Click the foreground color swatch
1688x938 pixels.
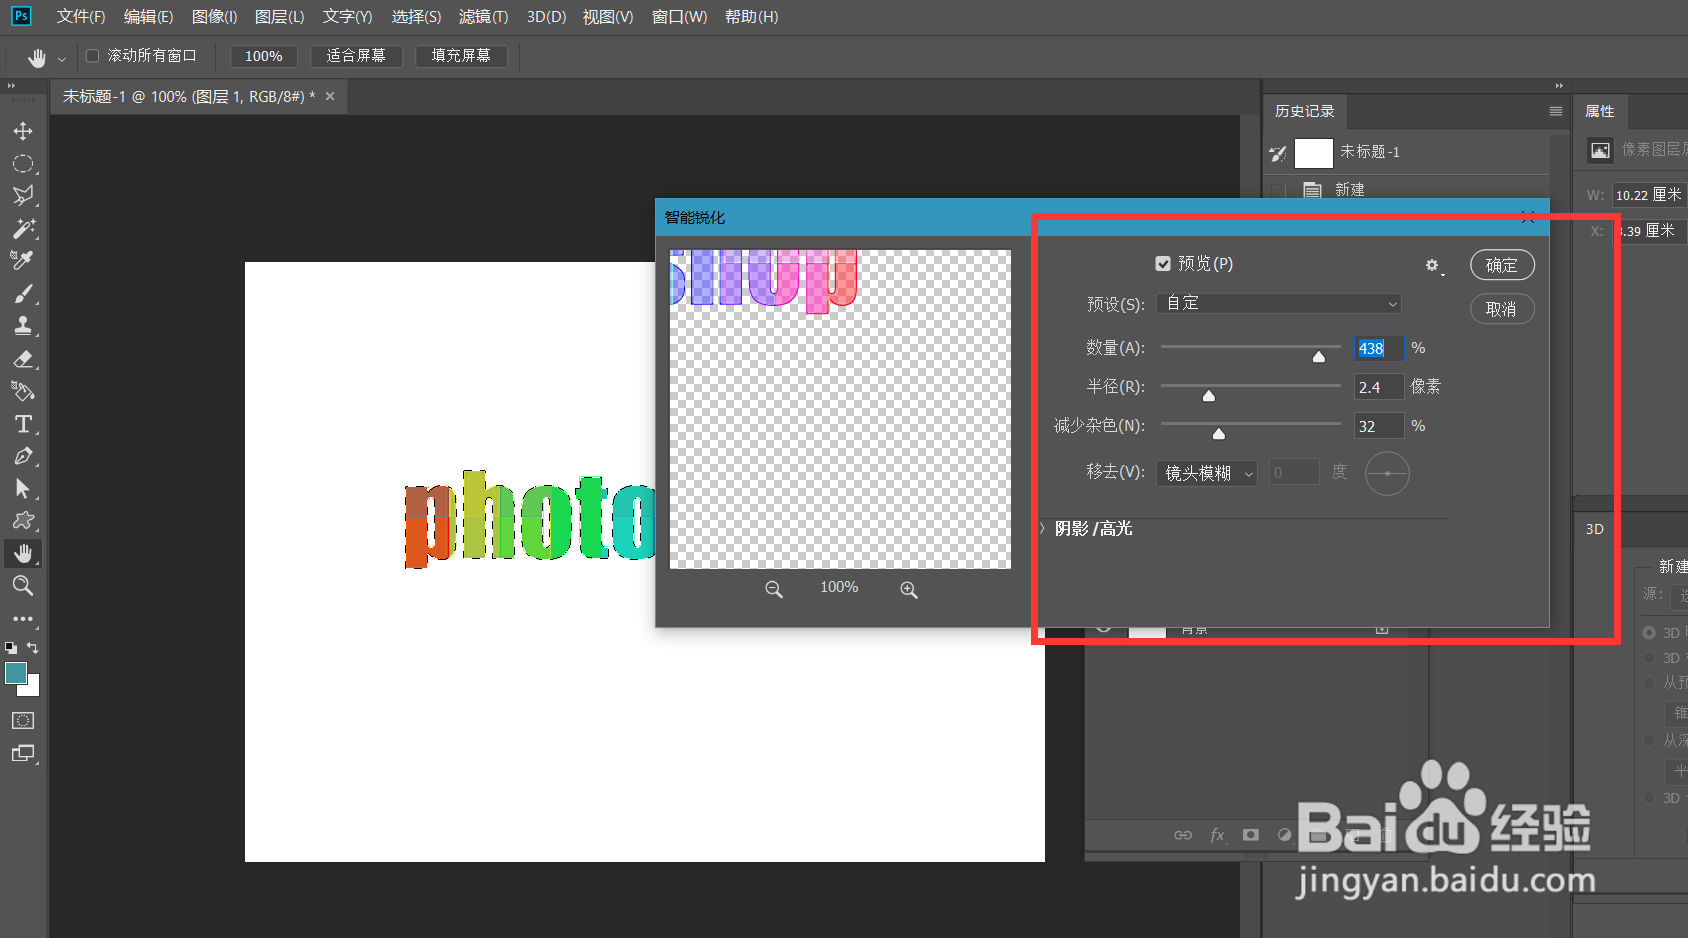pos(15,673)
